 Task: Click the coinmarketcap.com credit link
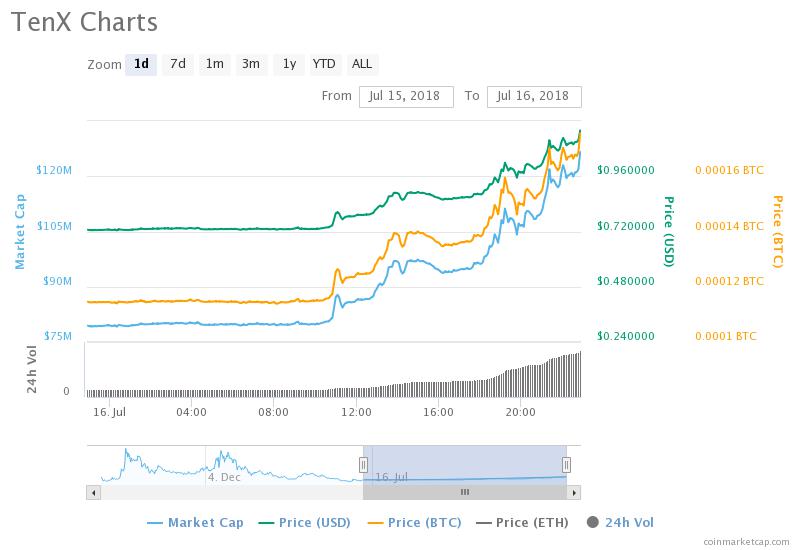coord(746,542)
